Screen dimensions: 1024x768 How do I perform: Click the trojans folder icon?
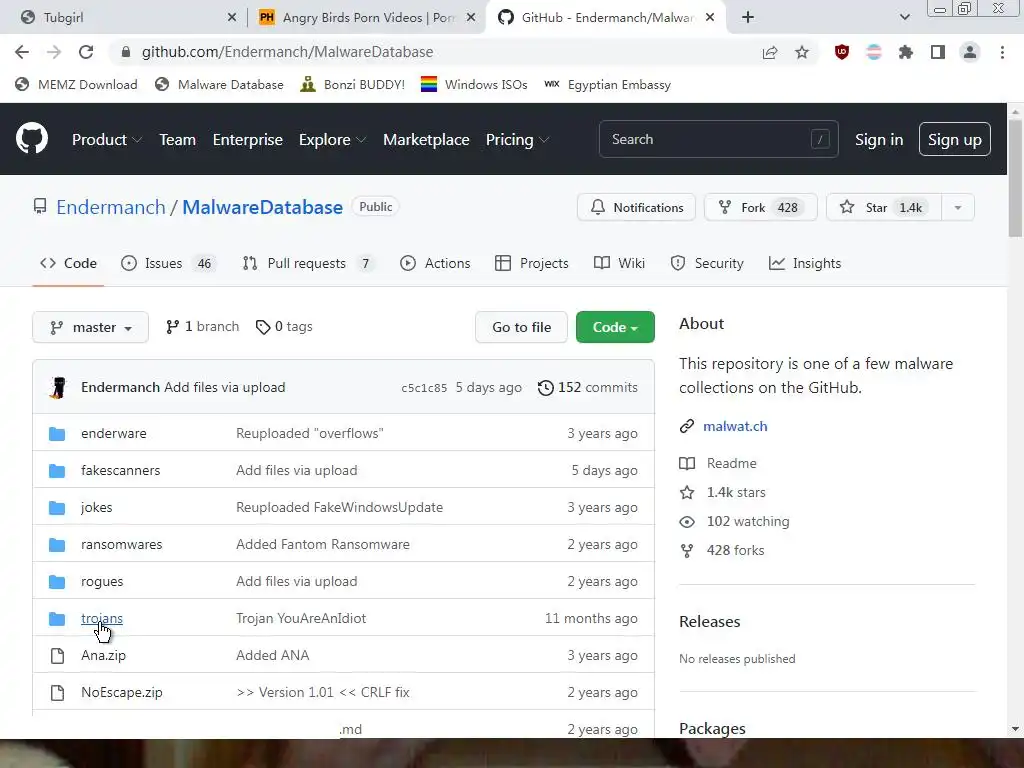click(x=57, y=618)
